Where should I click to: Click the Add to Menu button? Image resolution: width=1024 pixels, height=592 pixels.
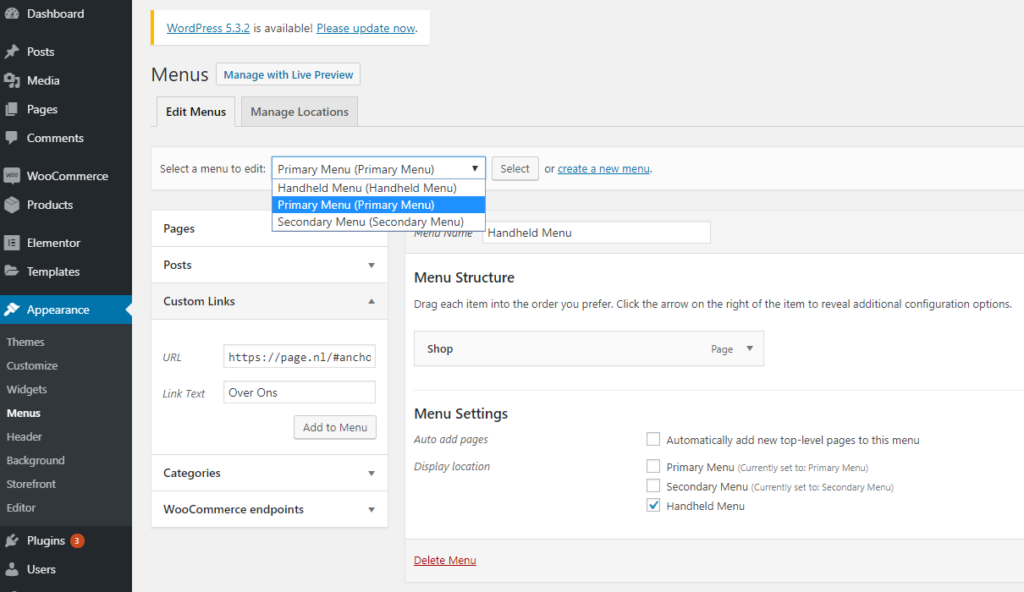(x=335, y=427)
